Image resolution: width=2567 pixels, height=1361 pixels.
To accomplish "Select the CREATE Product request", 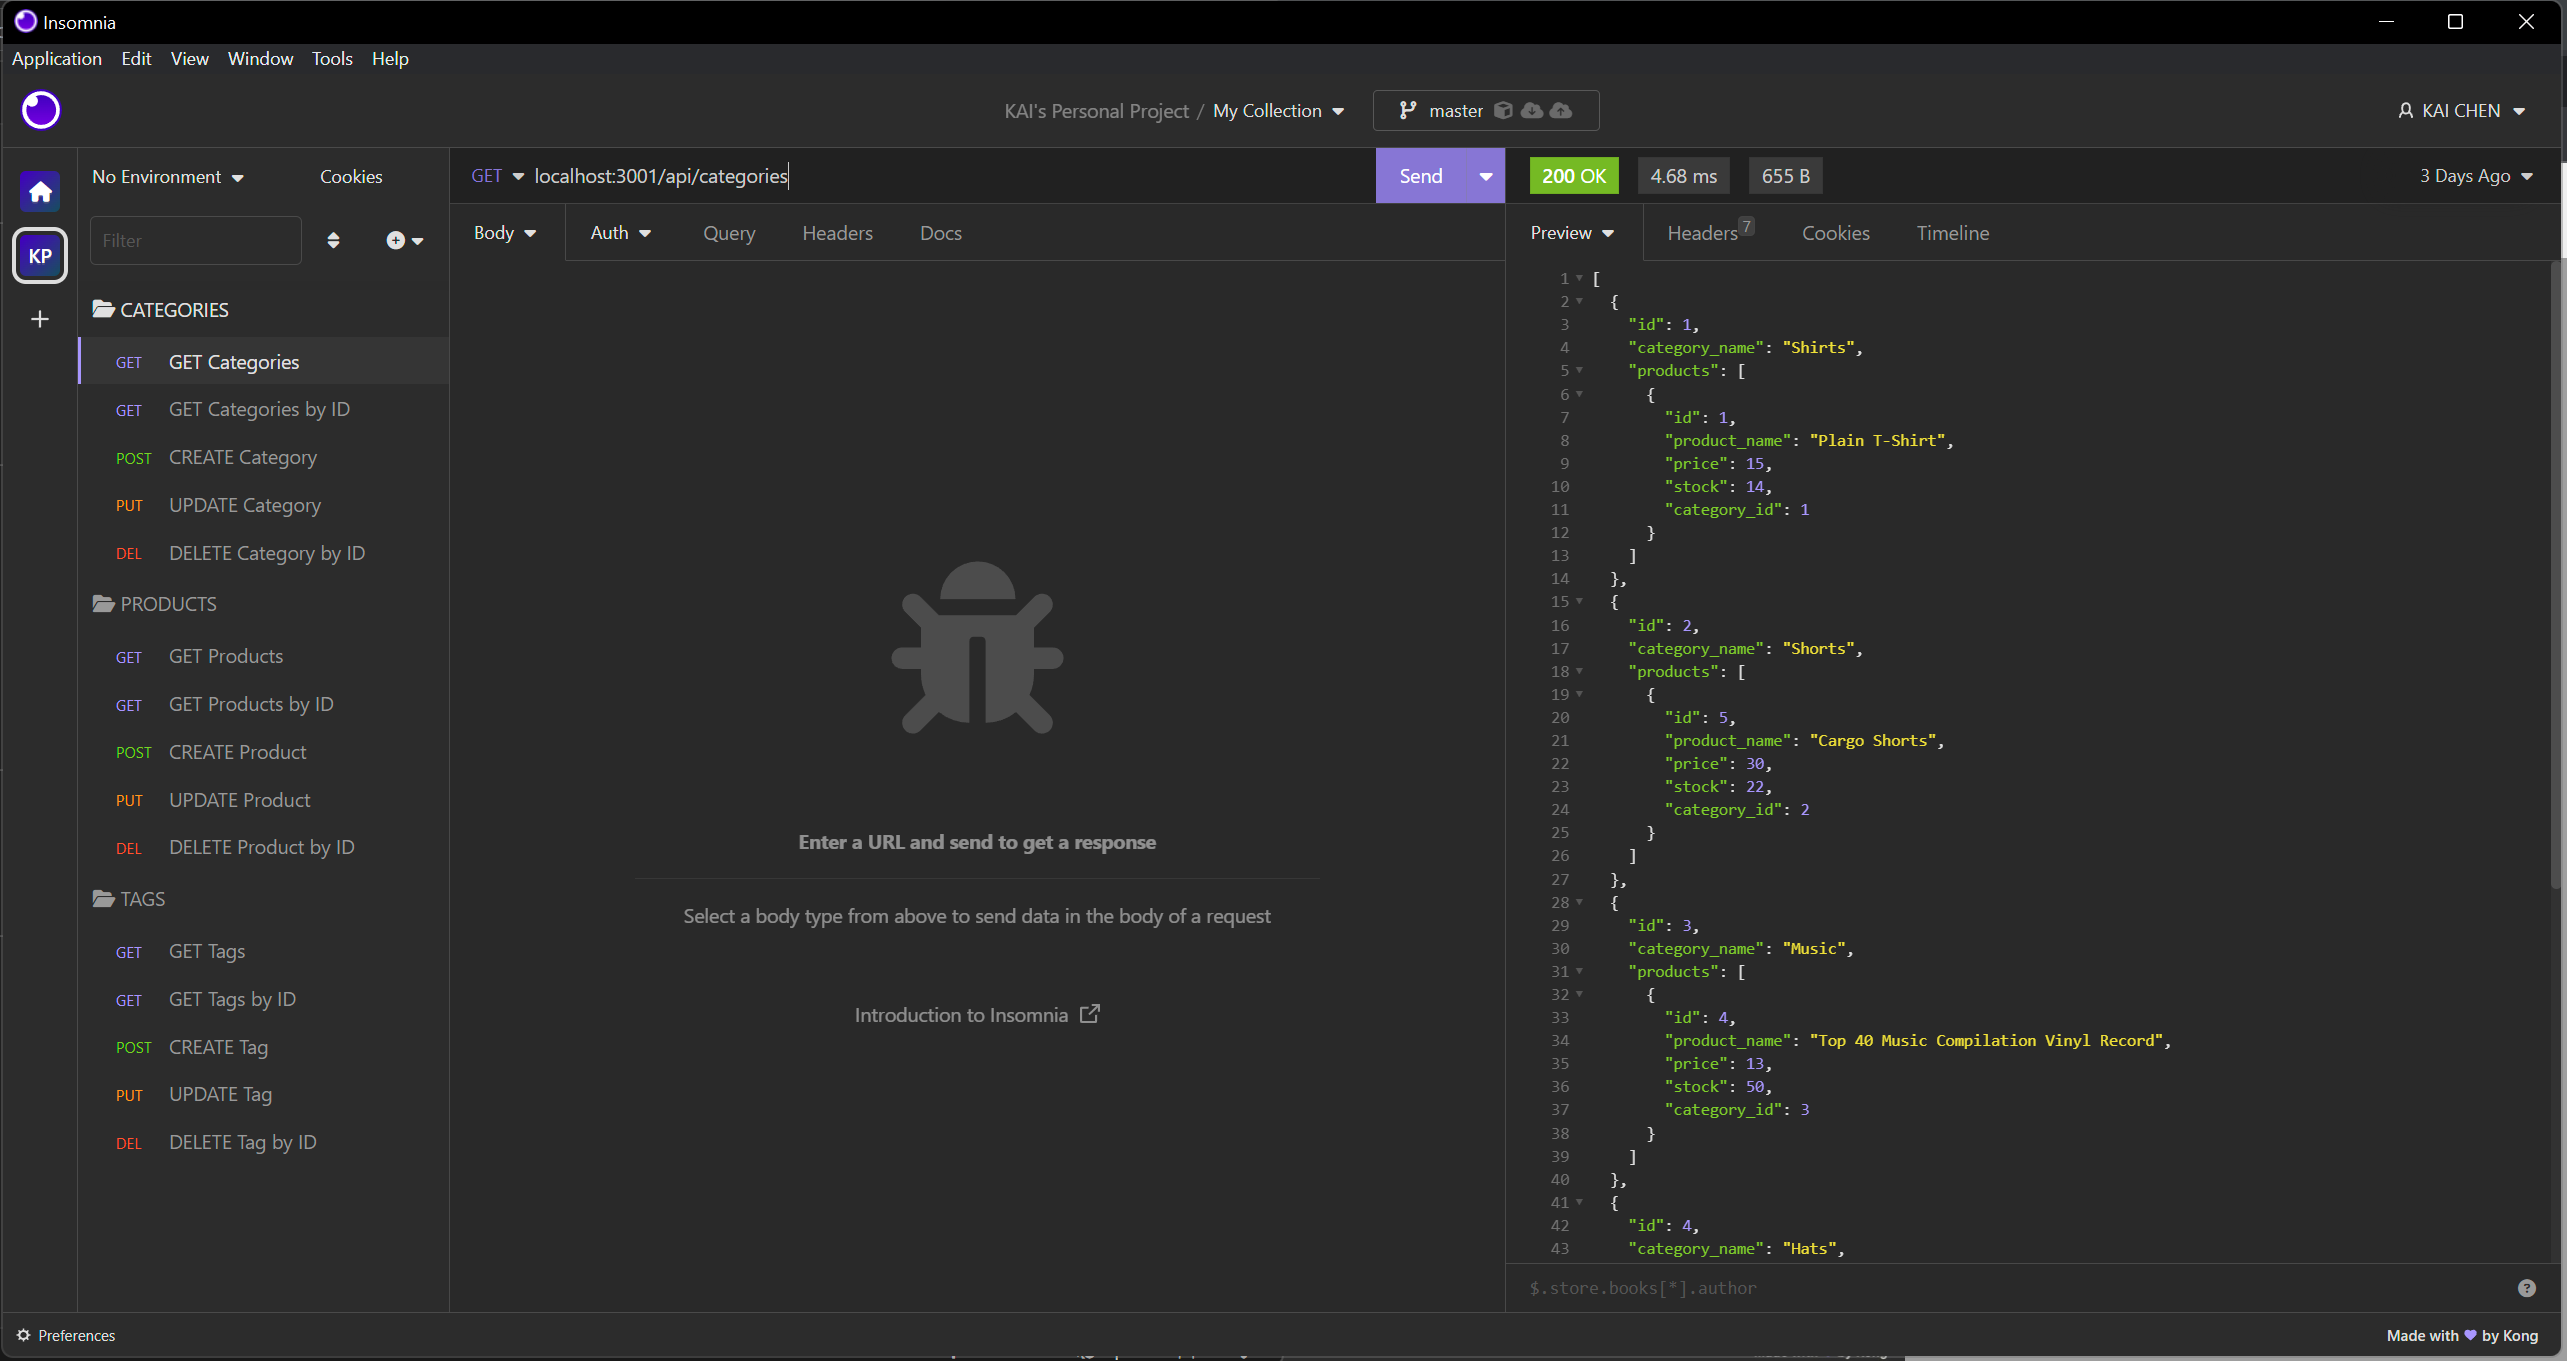I will 263,752.
